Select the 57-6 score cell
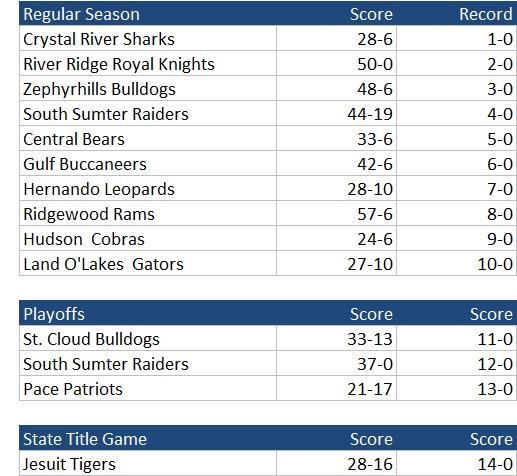 coord(336,213)
